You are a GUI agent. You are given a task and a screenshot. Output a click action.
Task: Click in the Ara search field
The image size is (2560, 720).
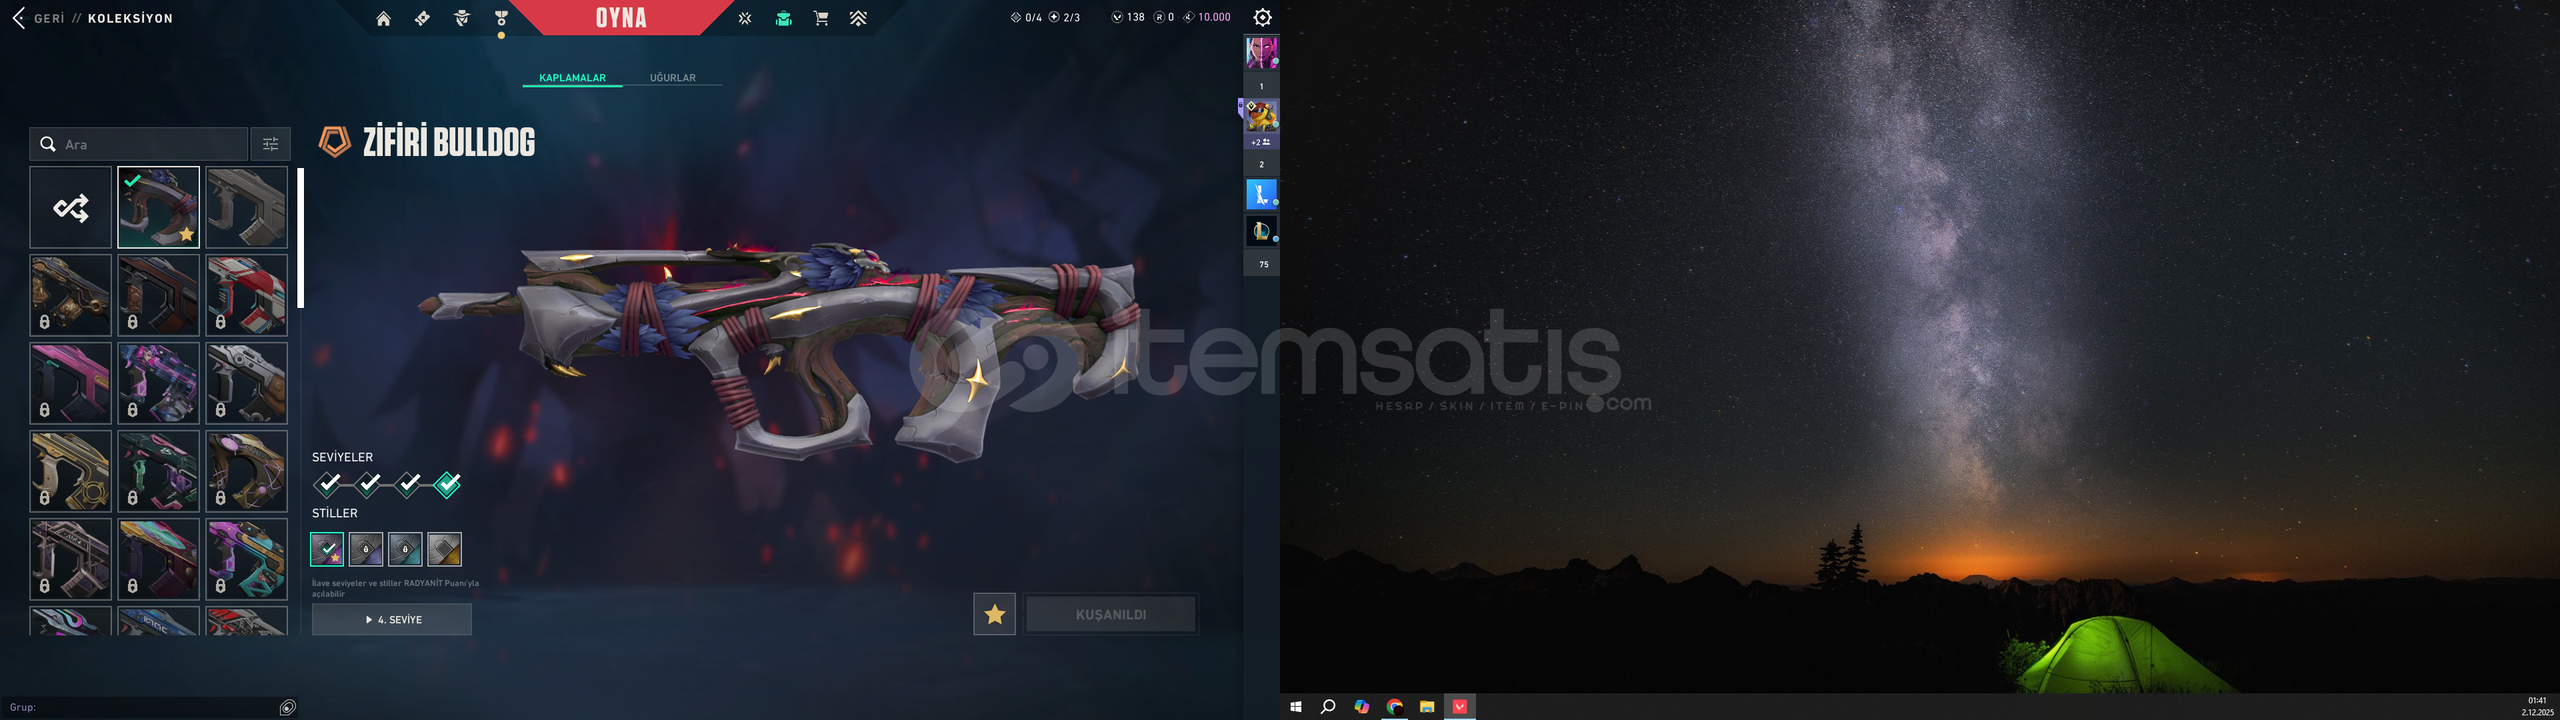pyautogui.click(x=139, y=144)
